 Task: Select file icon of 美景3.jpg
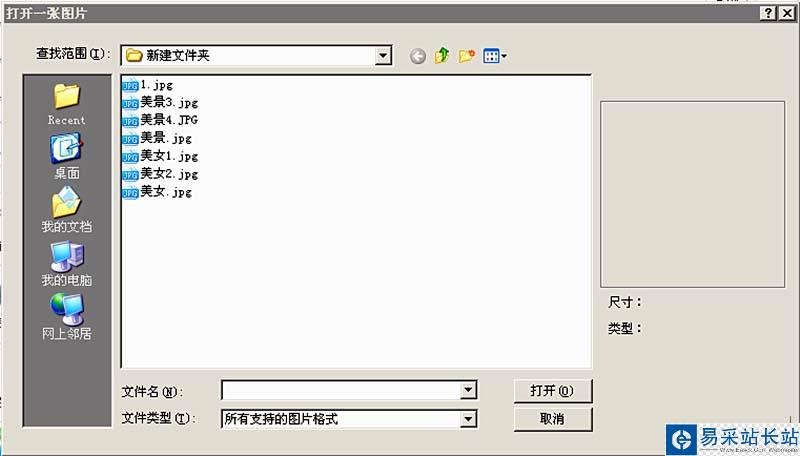click(130, 104)
